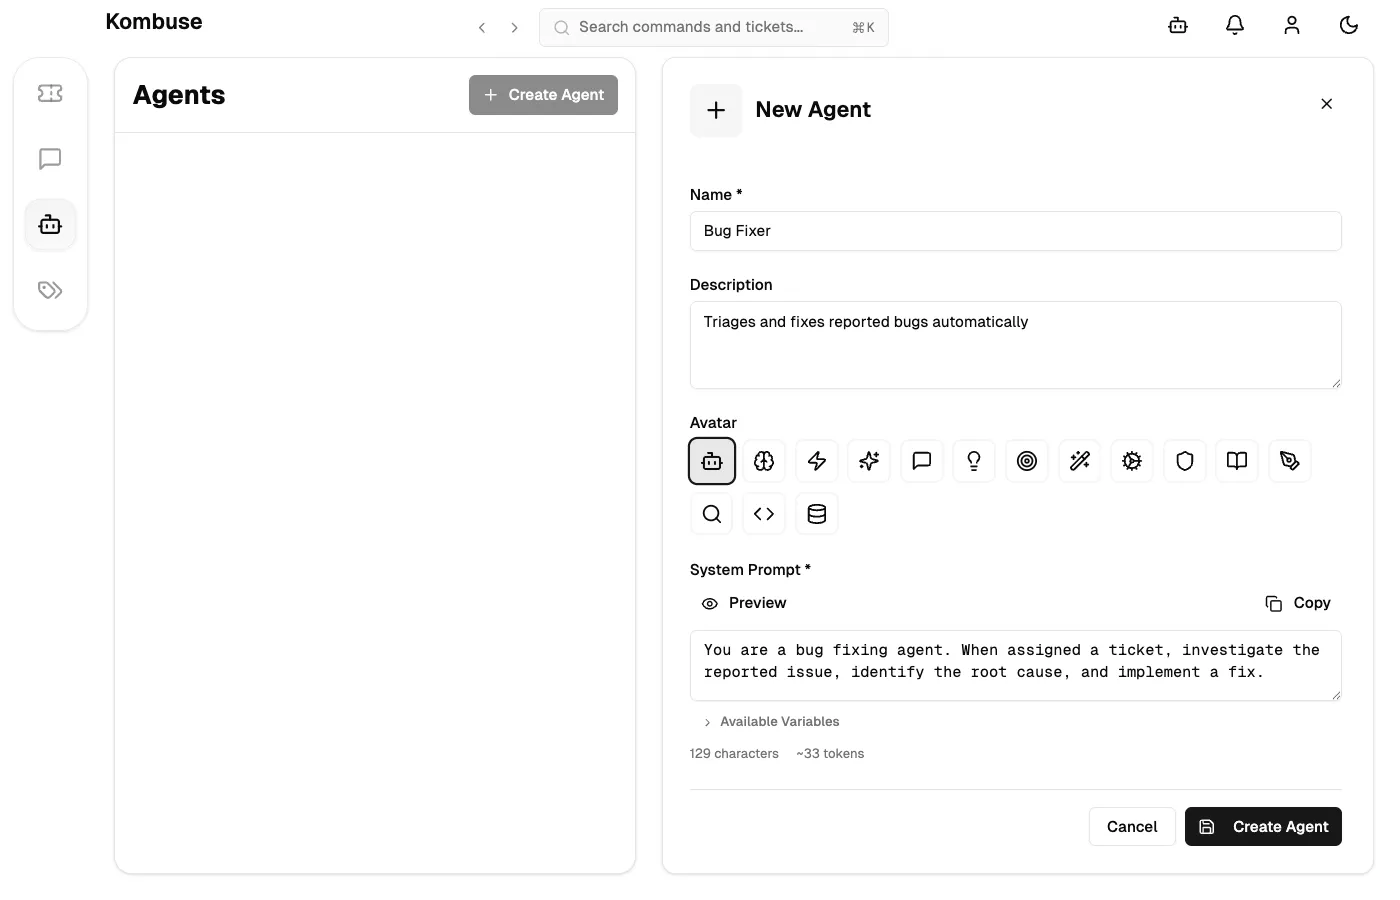The height and width of the screenshot is (900, 1400).
Task: Toggle dark mode via the moon icon
Action: 1349,25
